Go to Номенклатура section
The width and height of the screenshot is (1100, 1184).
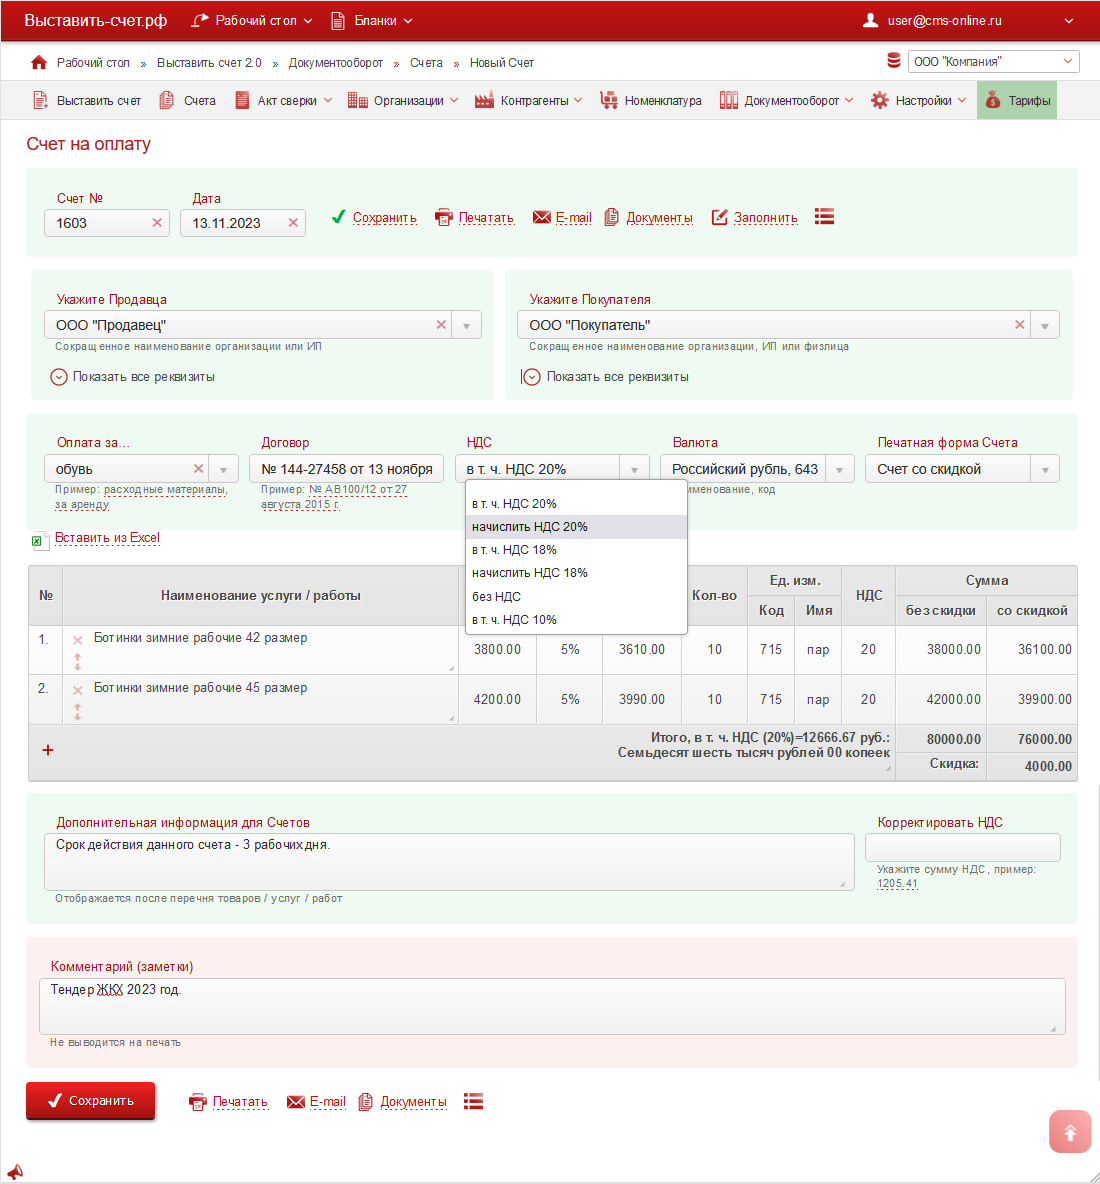point(651,100)
